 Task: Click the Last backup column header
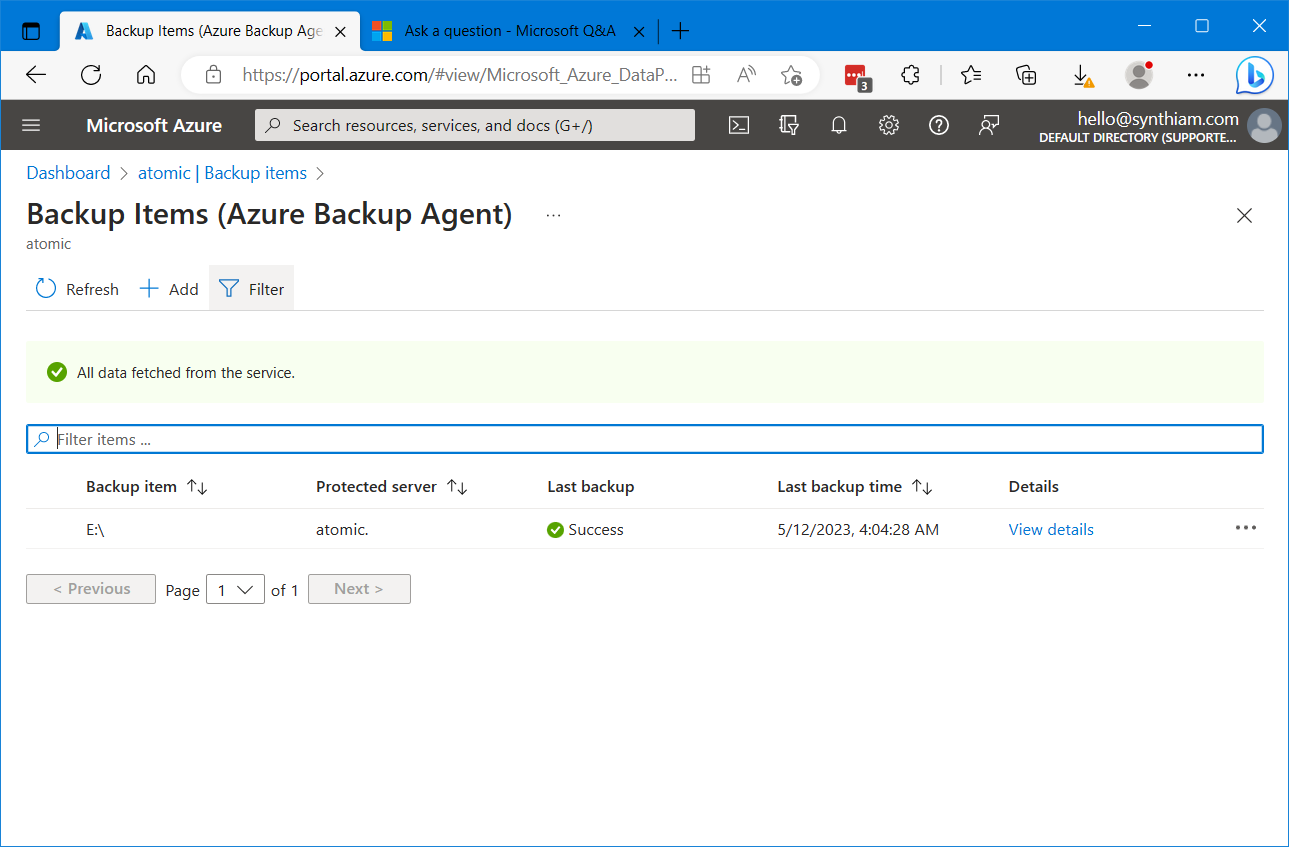[590, 487]
